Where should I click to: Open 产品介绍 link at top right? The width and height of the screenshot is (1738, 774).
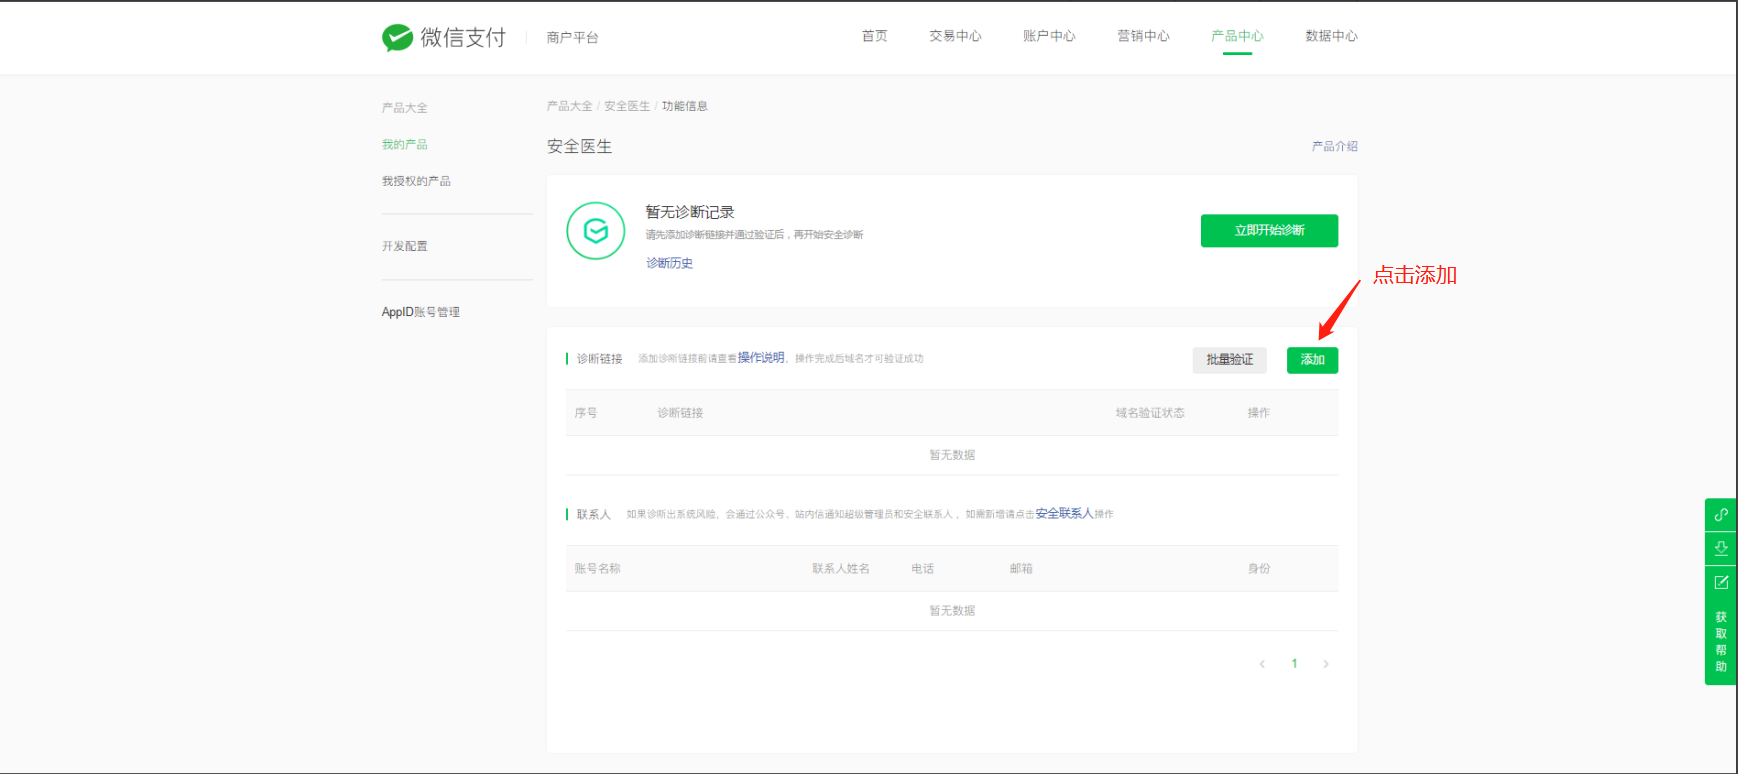point(1334,146)
